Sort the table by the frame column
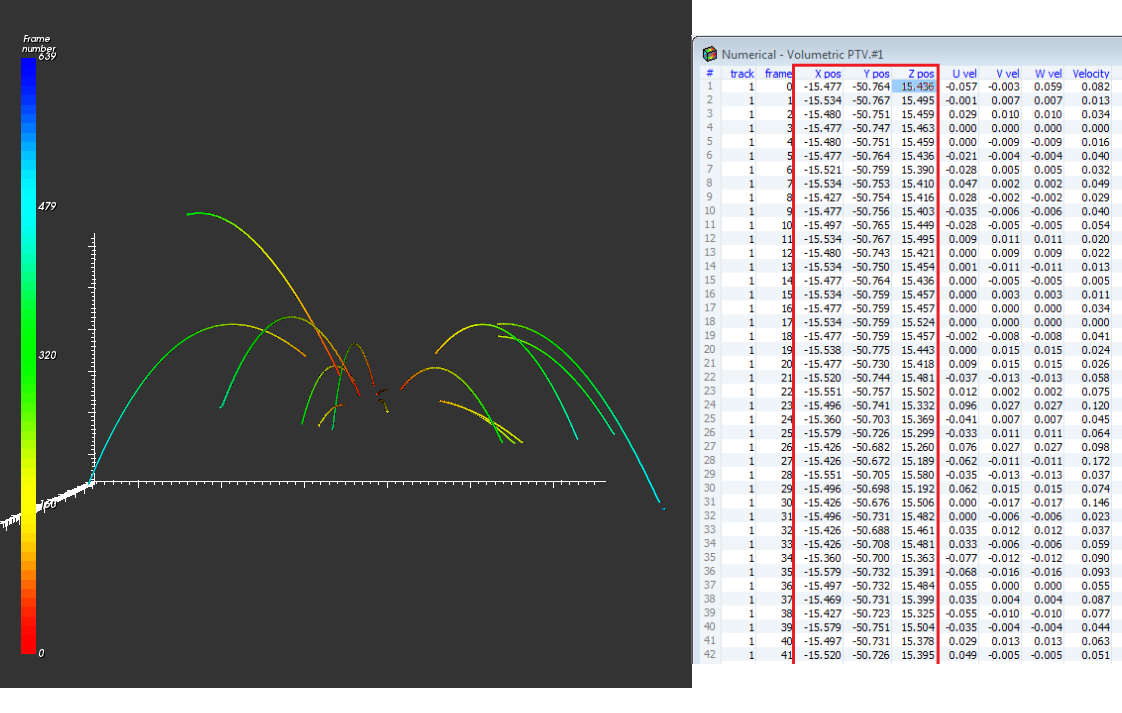Image resolution: width=1122 pixels, height=713 pixels. [x=778, y=73]
